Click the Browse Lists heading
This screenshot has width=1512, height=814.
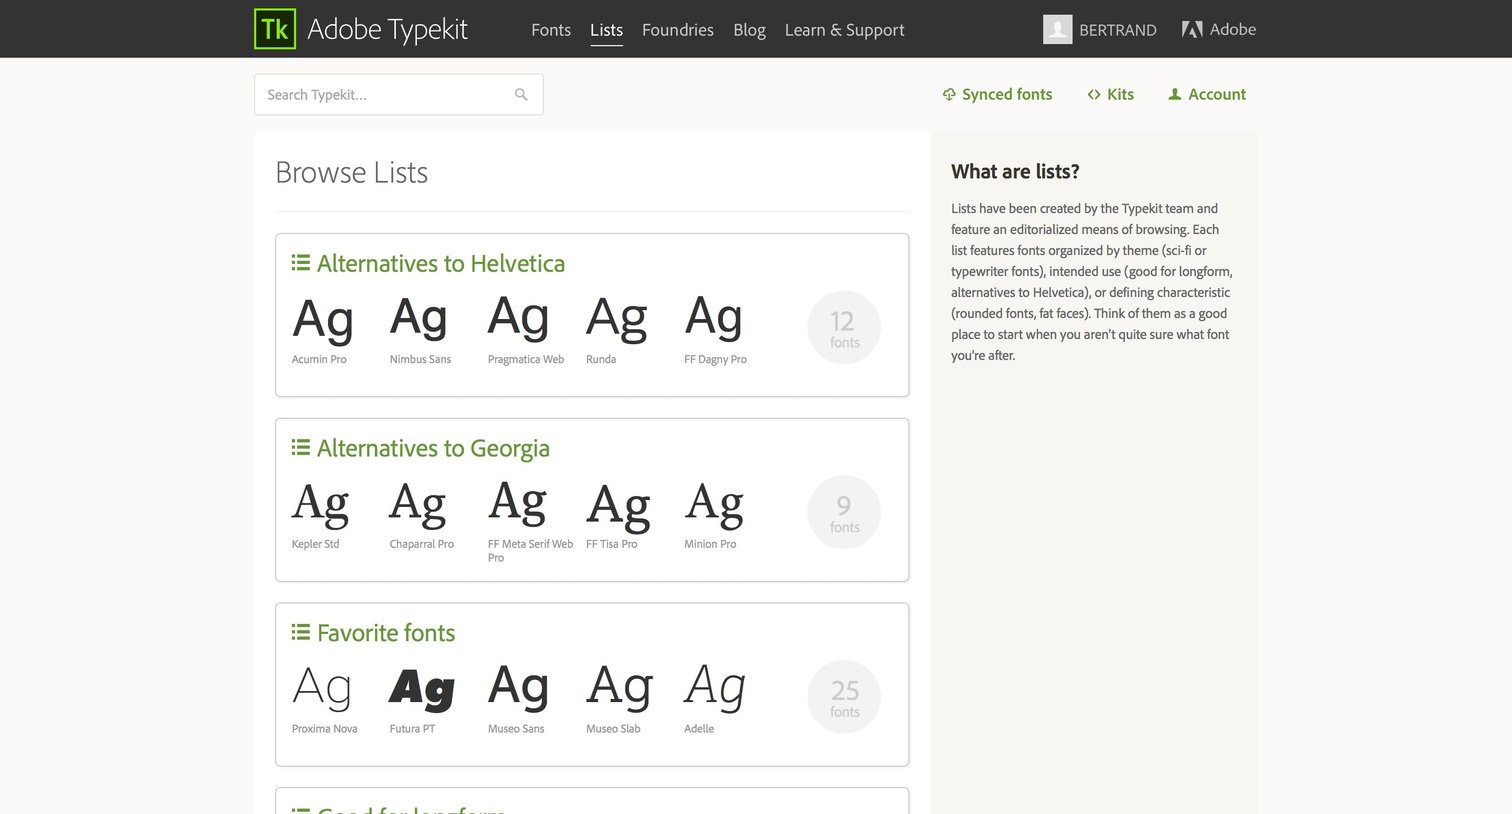[x=351, y=172]
